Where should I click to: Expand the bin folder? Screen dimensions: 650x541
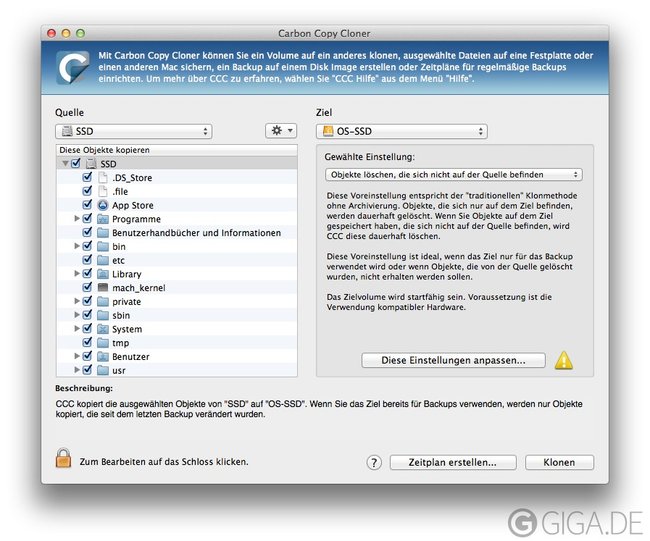pyautogui.click(x=77, y=246)
